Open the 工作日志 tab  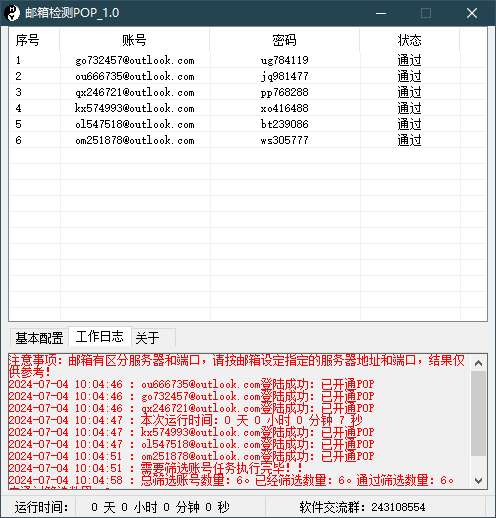point(100,336)
